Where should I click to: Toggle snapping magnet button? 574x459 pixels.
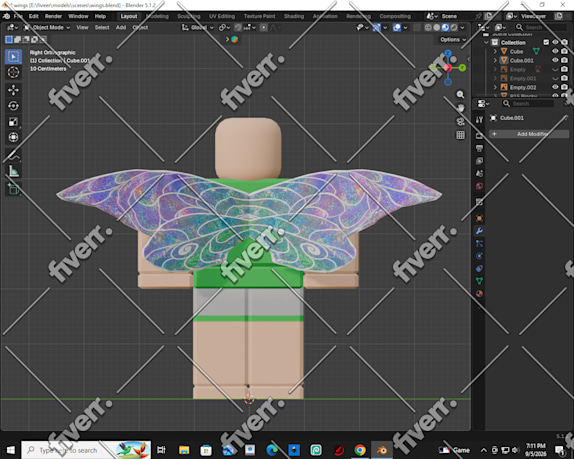pyautogui.click(x=238, y=27)
